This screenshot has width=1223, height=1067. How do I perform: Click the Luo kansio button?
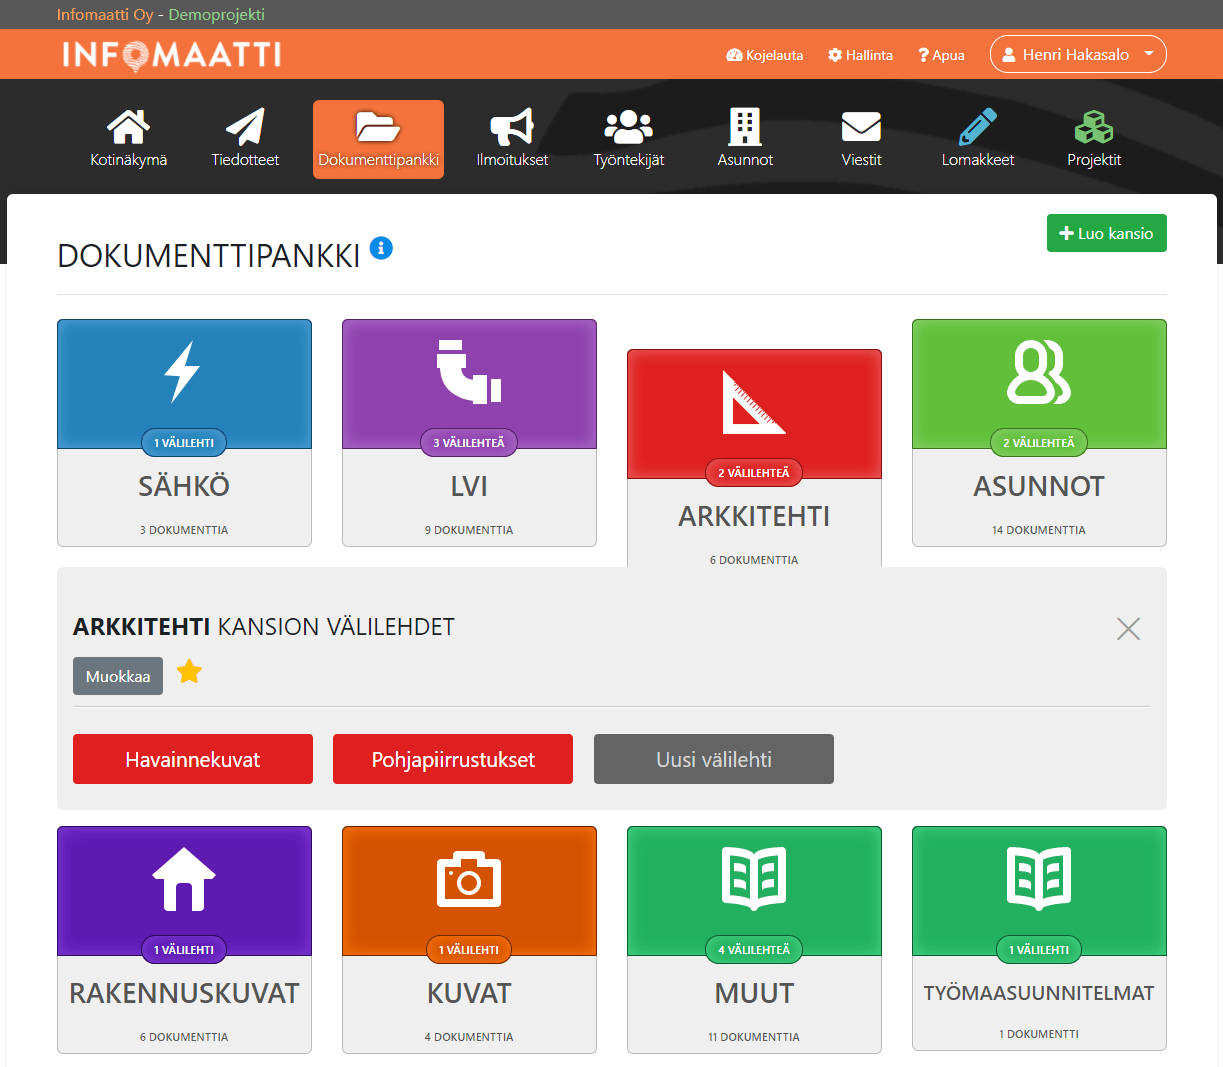point(1106,233)
